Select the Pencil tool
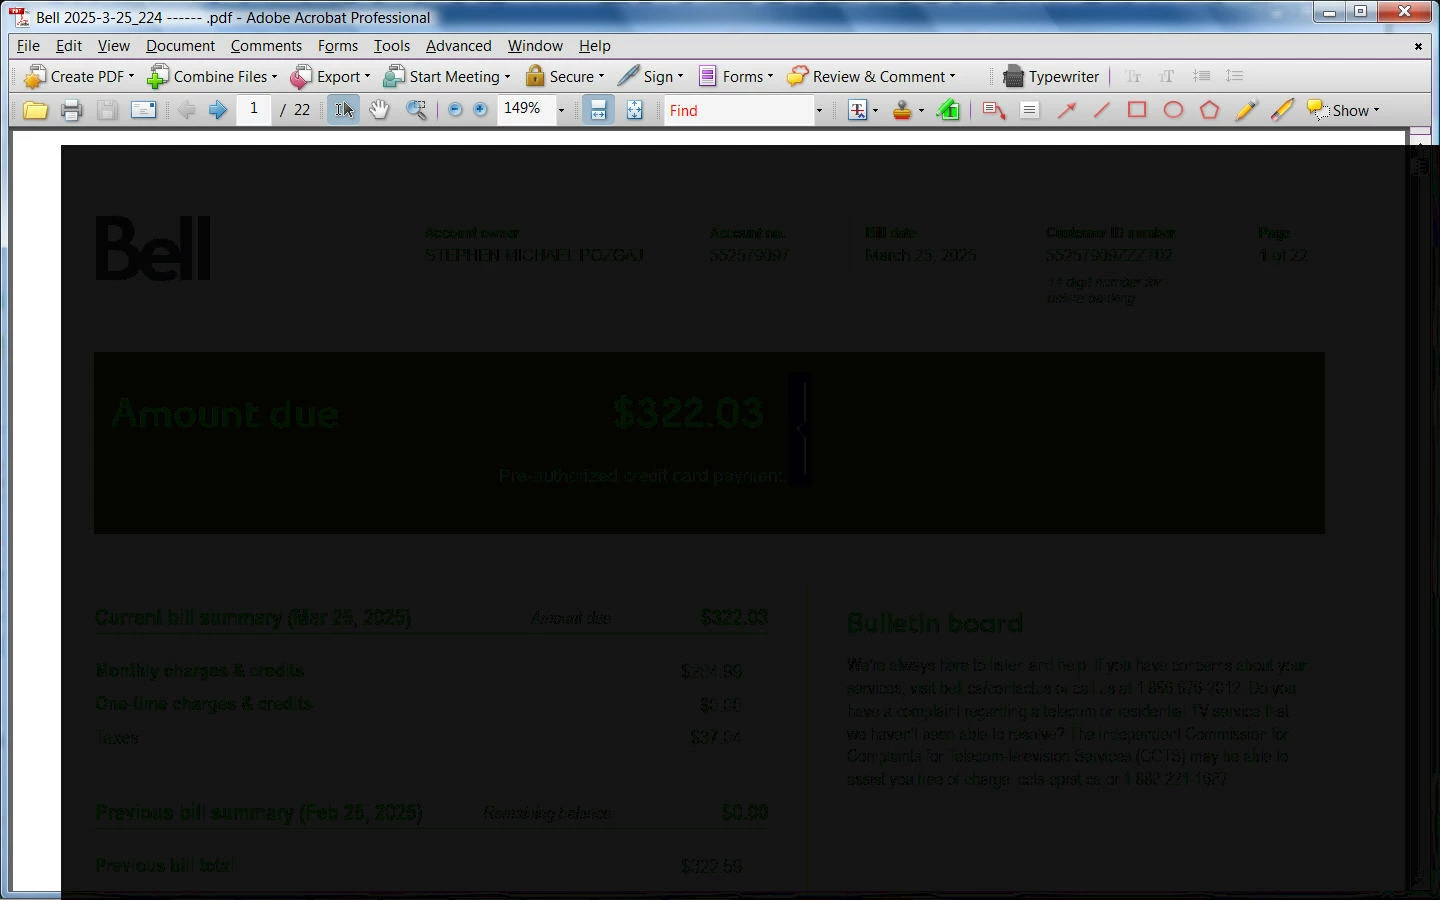The image size is (1440, 900). click(x=1246, y=110)
